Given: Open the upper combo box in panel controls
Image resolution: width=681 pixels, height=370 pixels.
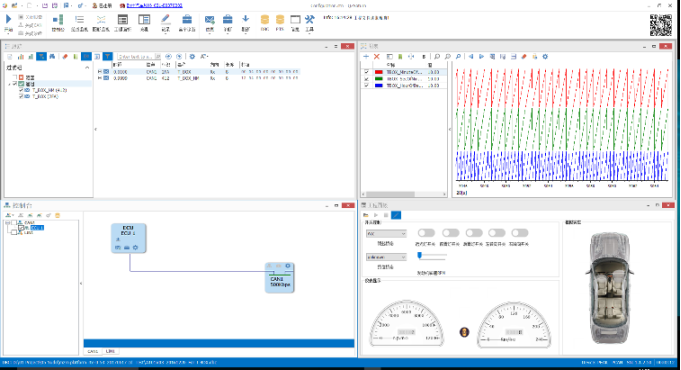Looking at the screenshot, I should (386, 234).
